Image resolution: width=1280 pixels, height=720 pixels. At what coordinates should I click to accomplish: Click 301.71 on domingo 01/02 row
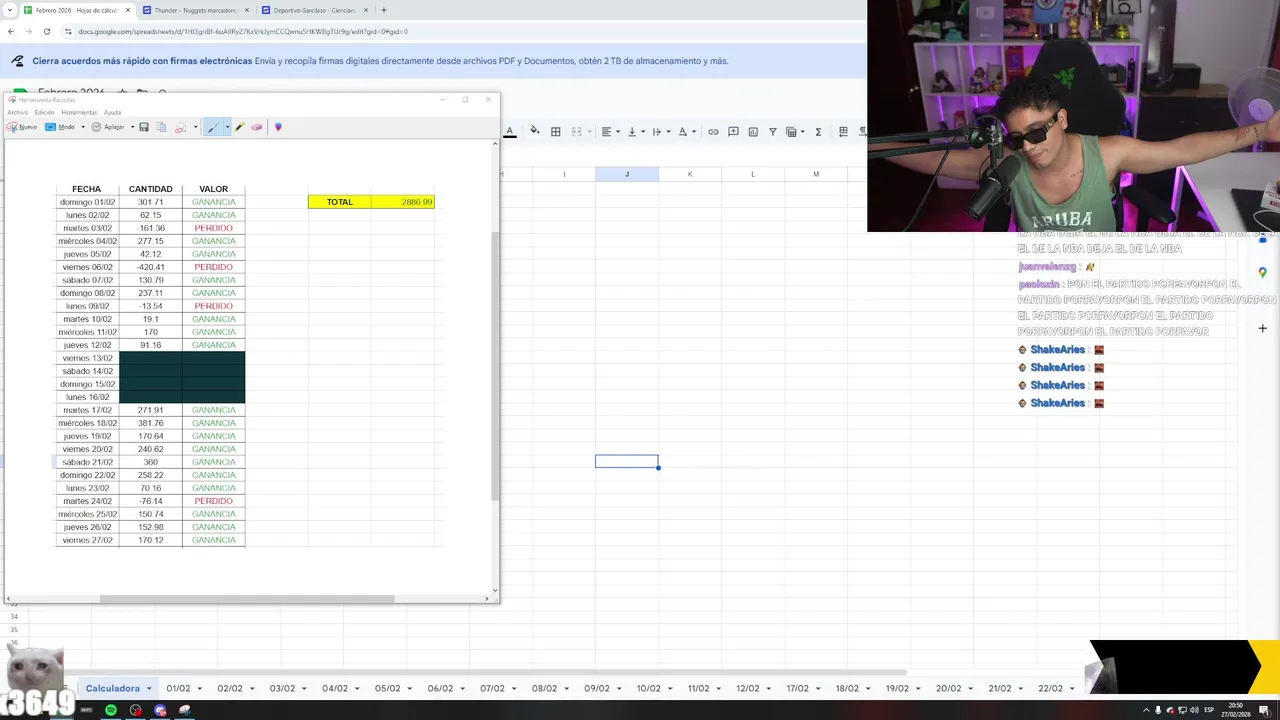tap(150, 202)
